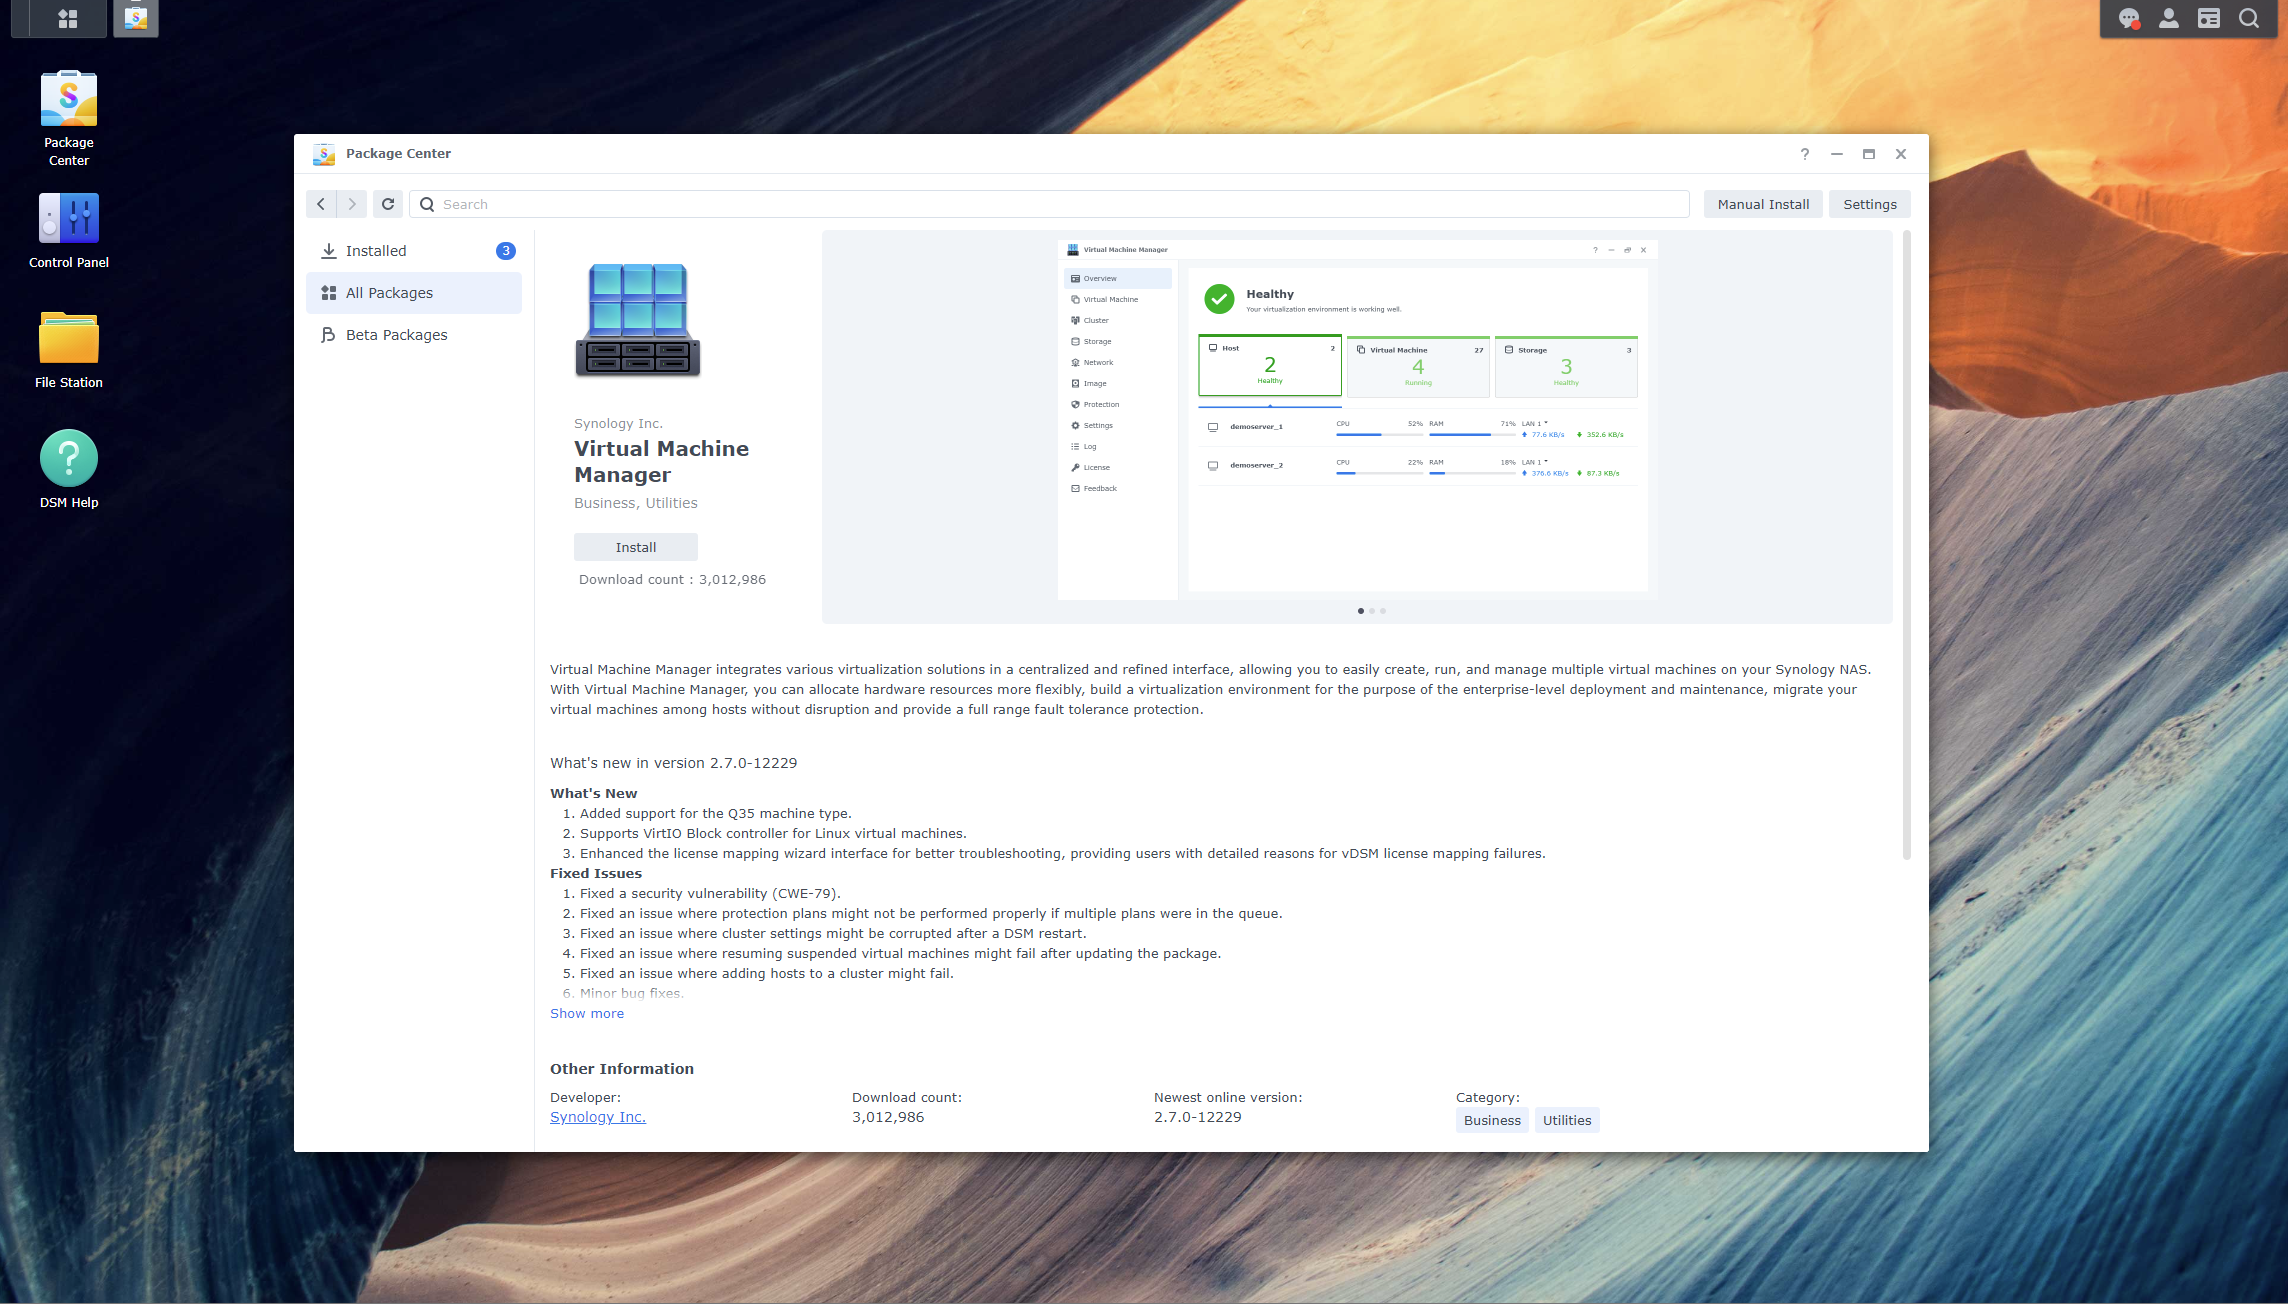Click the notifications chat bubble icon
Viewport: 2288px width, 1304px height.
[x=2128, y=18]
